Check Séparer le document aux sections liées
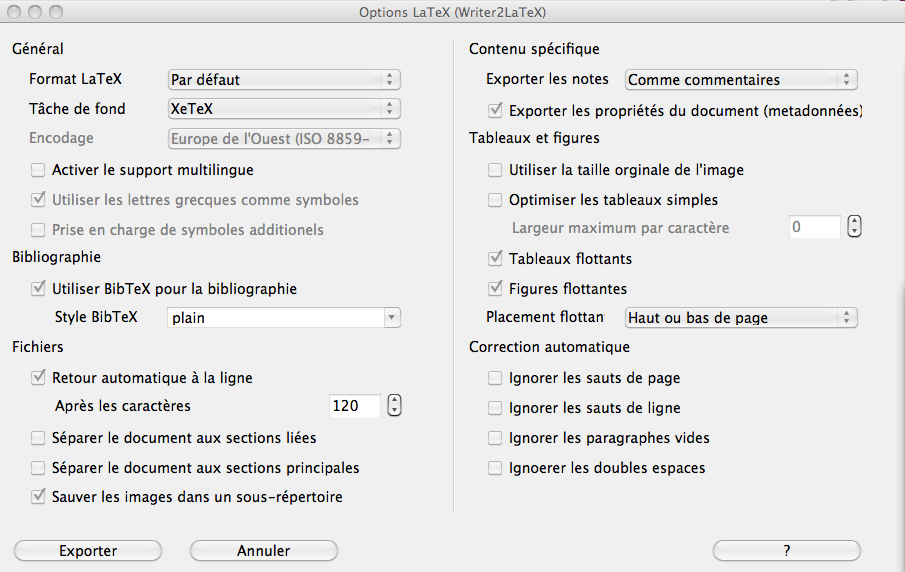This screenshot has width=905, height=572. coord(39,438)
